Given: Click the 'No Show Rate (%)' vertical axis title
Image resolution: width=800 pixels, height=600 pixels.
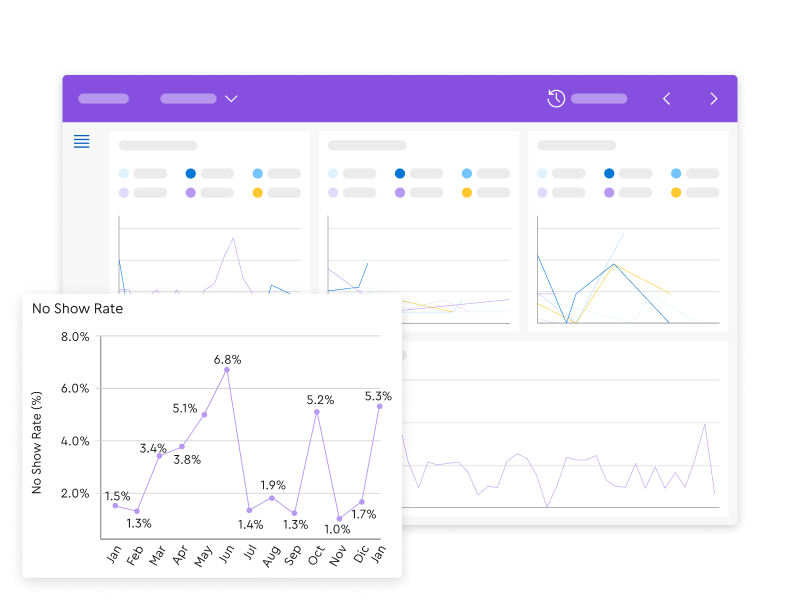Looking at the screenshot, I should pyautogui.click(x=36, y=442).
